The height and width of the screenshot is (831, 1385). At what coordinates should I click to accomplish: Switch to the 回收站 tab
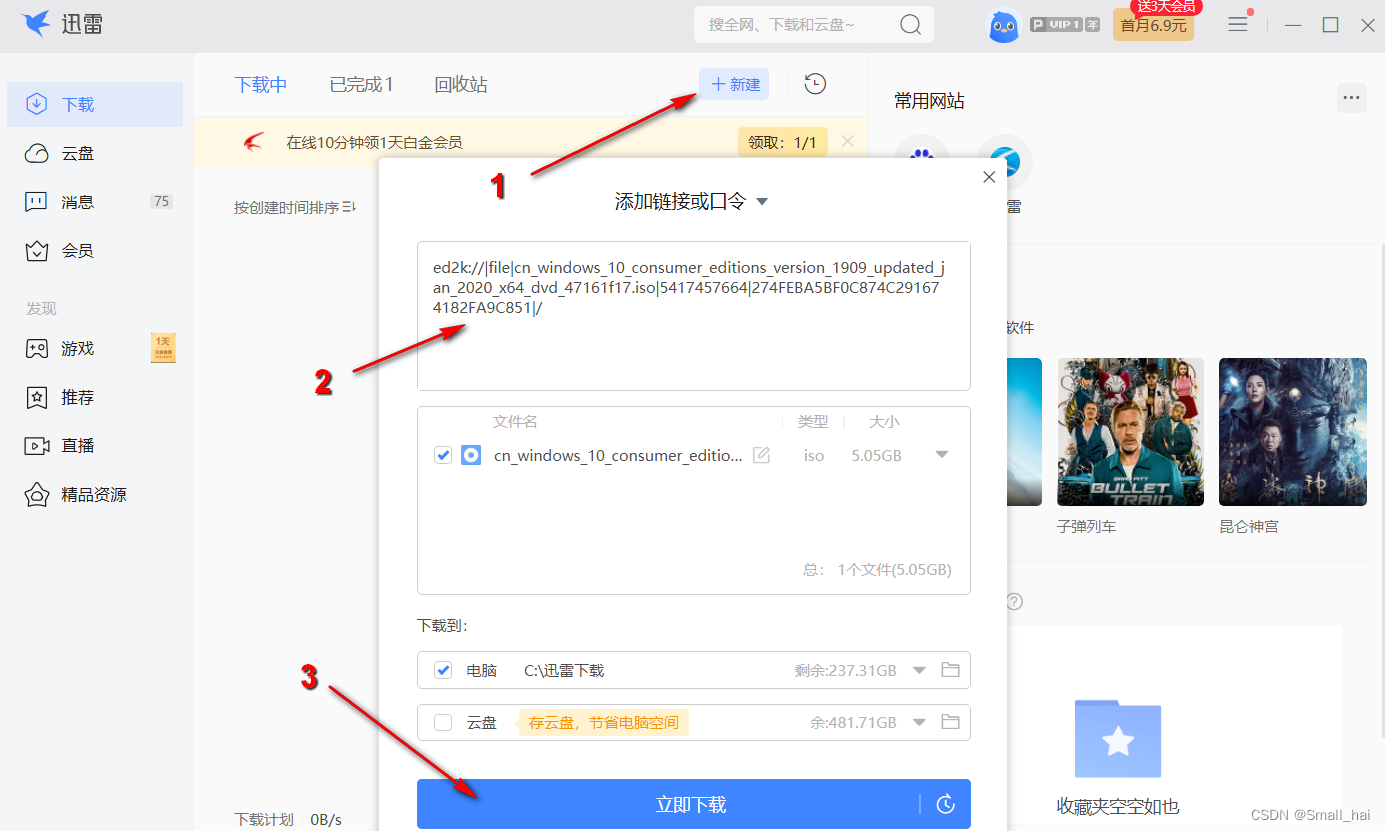pyautogui.click(x=461, y=85)
